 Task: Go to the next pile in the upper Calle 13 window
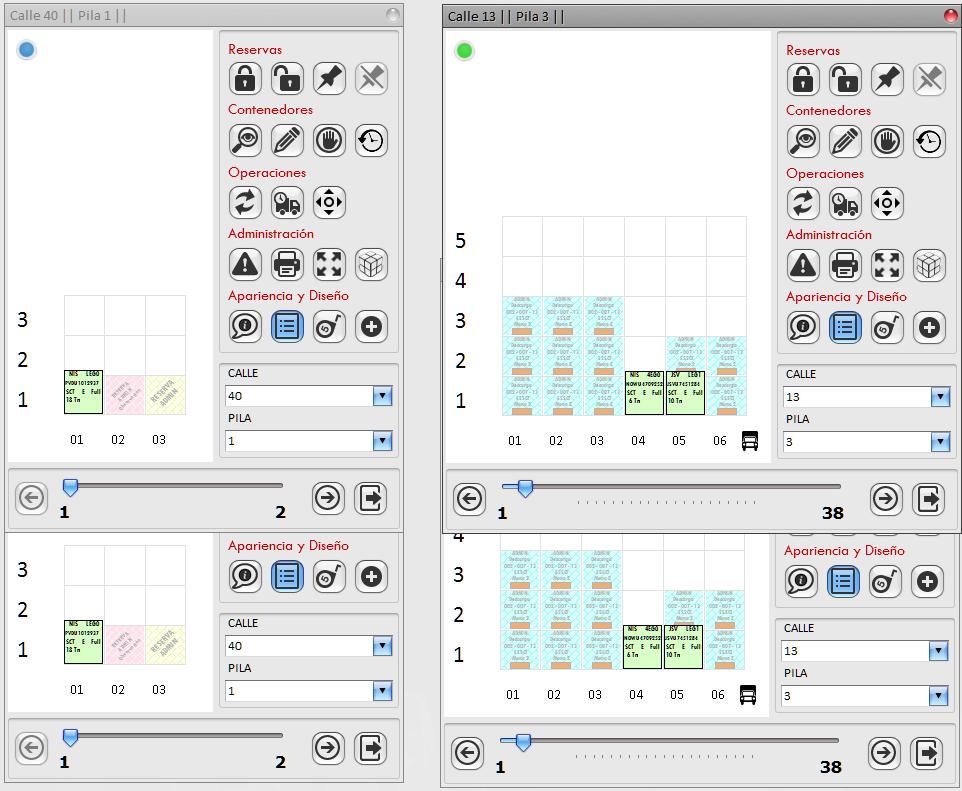pos(886,499)
